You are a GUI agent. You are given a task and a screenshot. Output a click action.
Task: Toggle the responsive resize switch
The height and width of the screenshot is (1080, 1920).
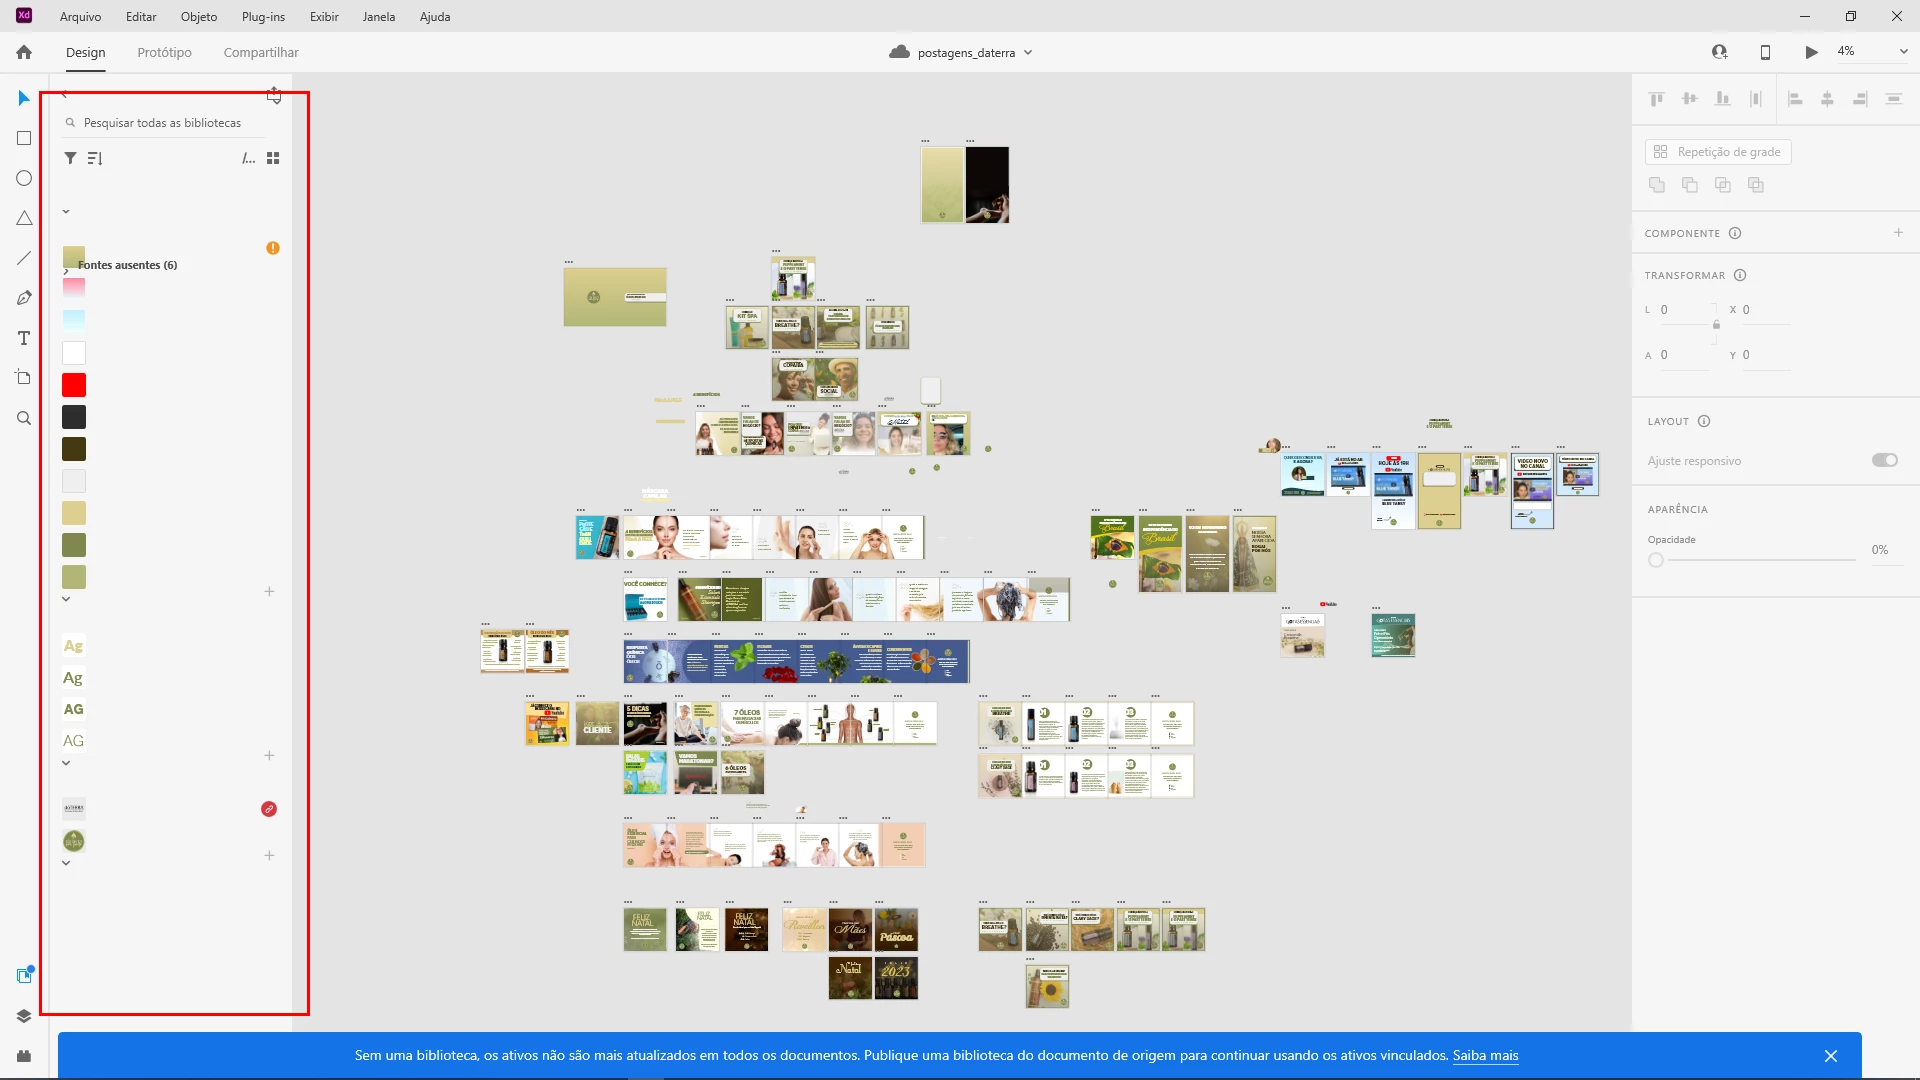tap(1884, 460)
